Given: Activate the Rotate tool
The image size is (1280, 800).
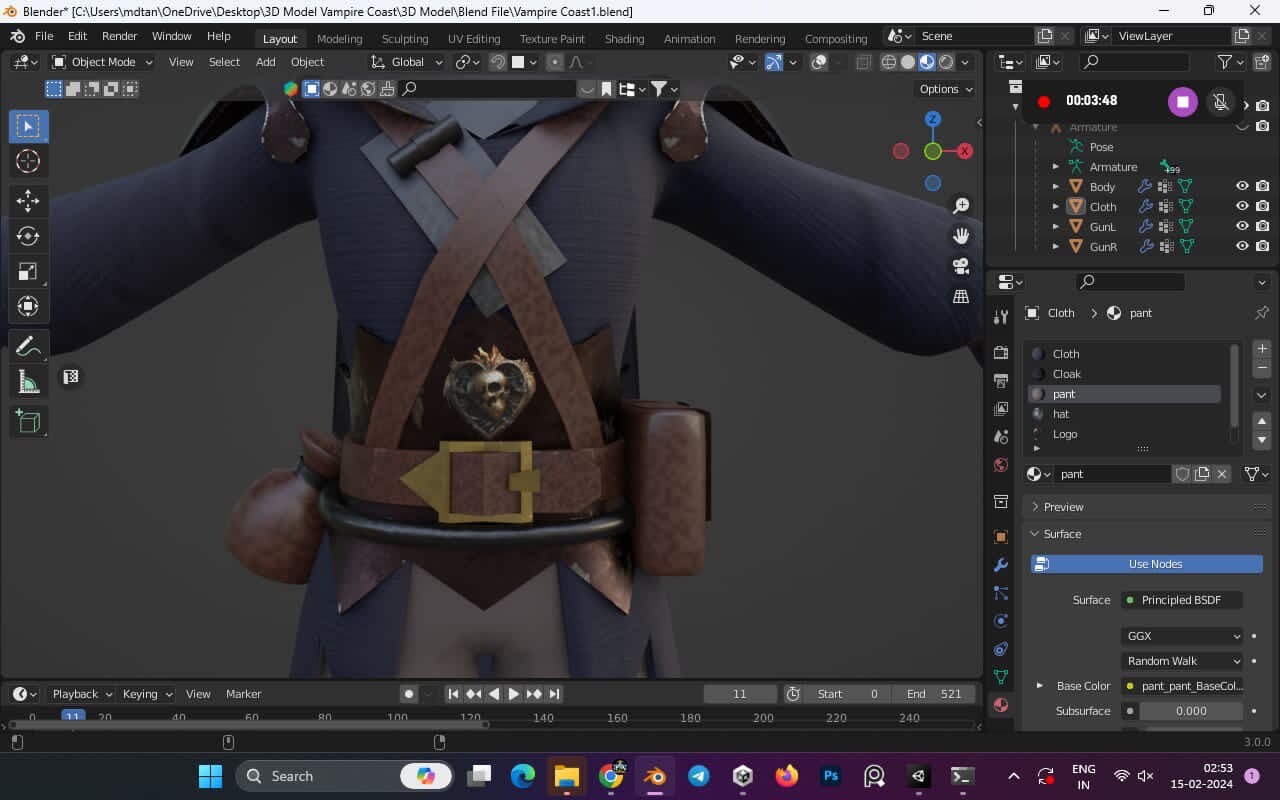Looking at the screenshot, I should coord(28,236).
